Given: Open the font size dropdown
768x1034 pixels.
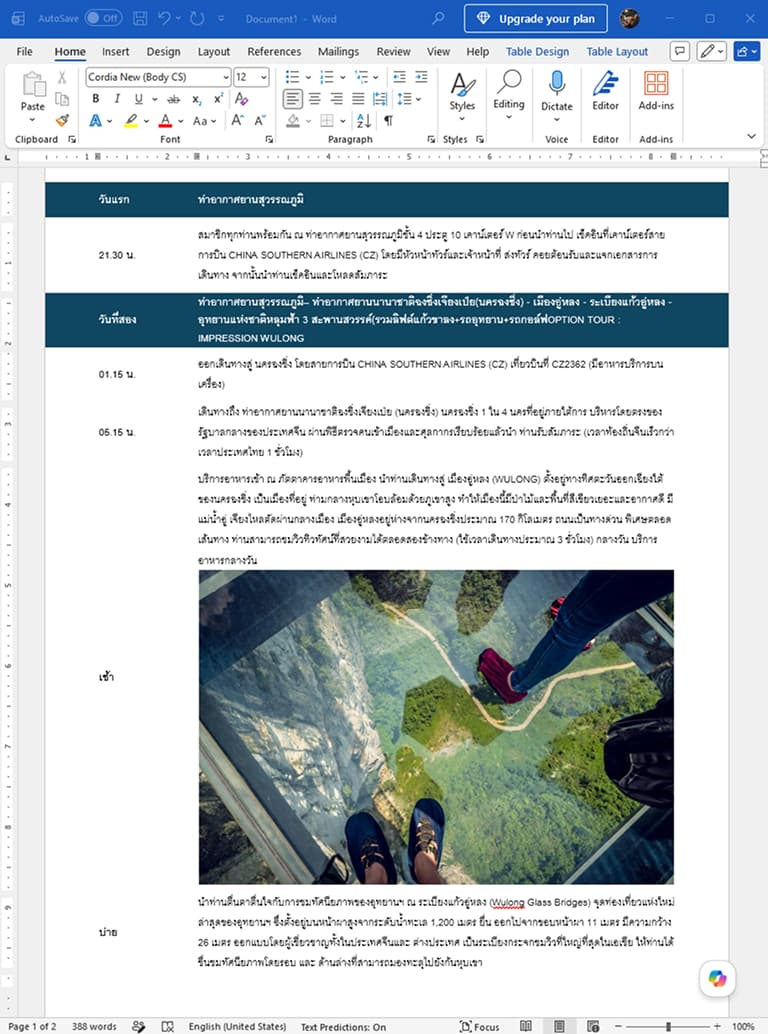Looking at the screenshot, I should (264, 77).
